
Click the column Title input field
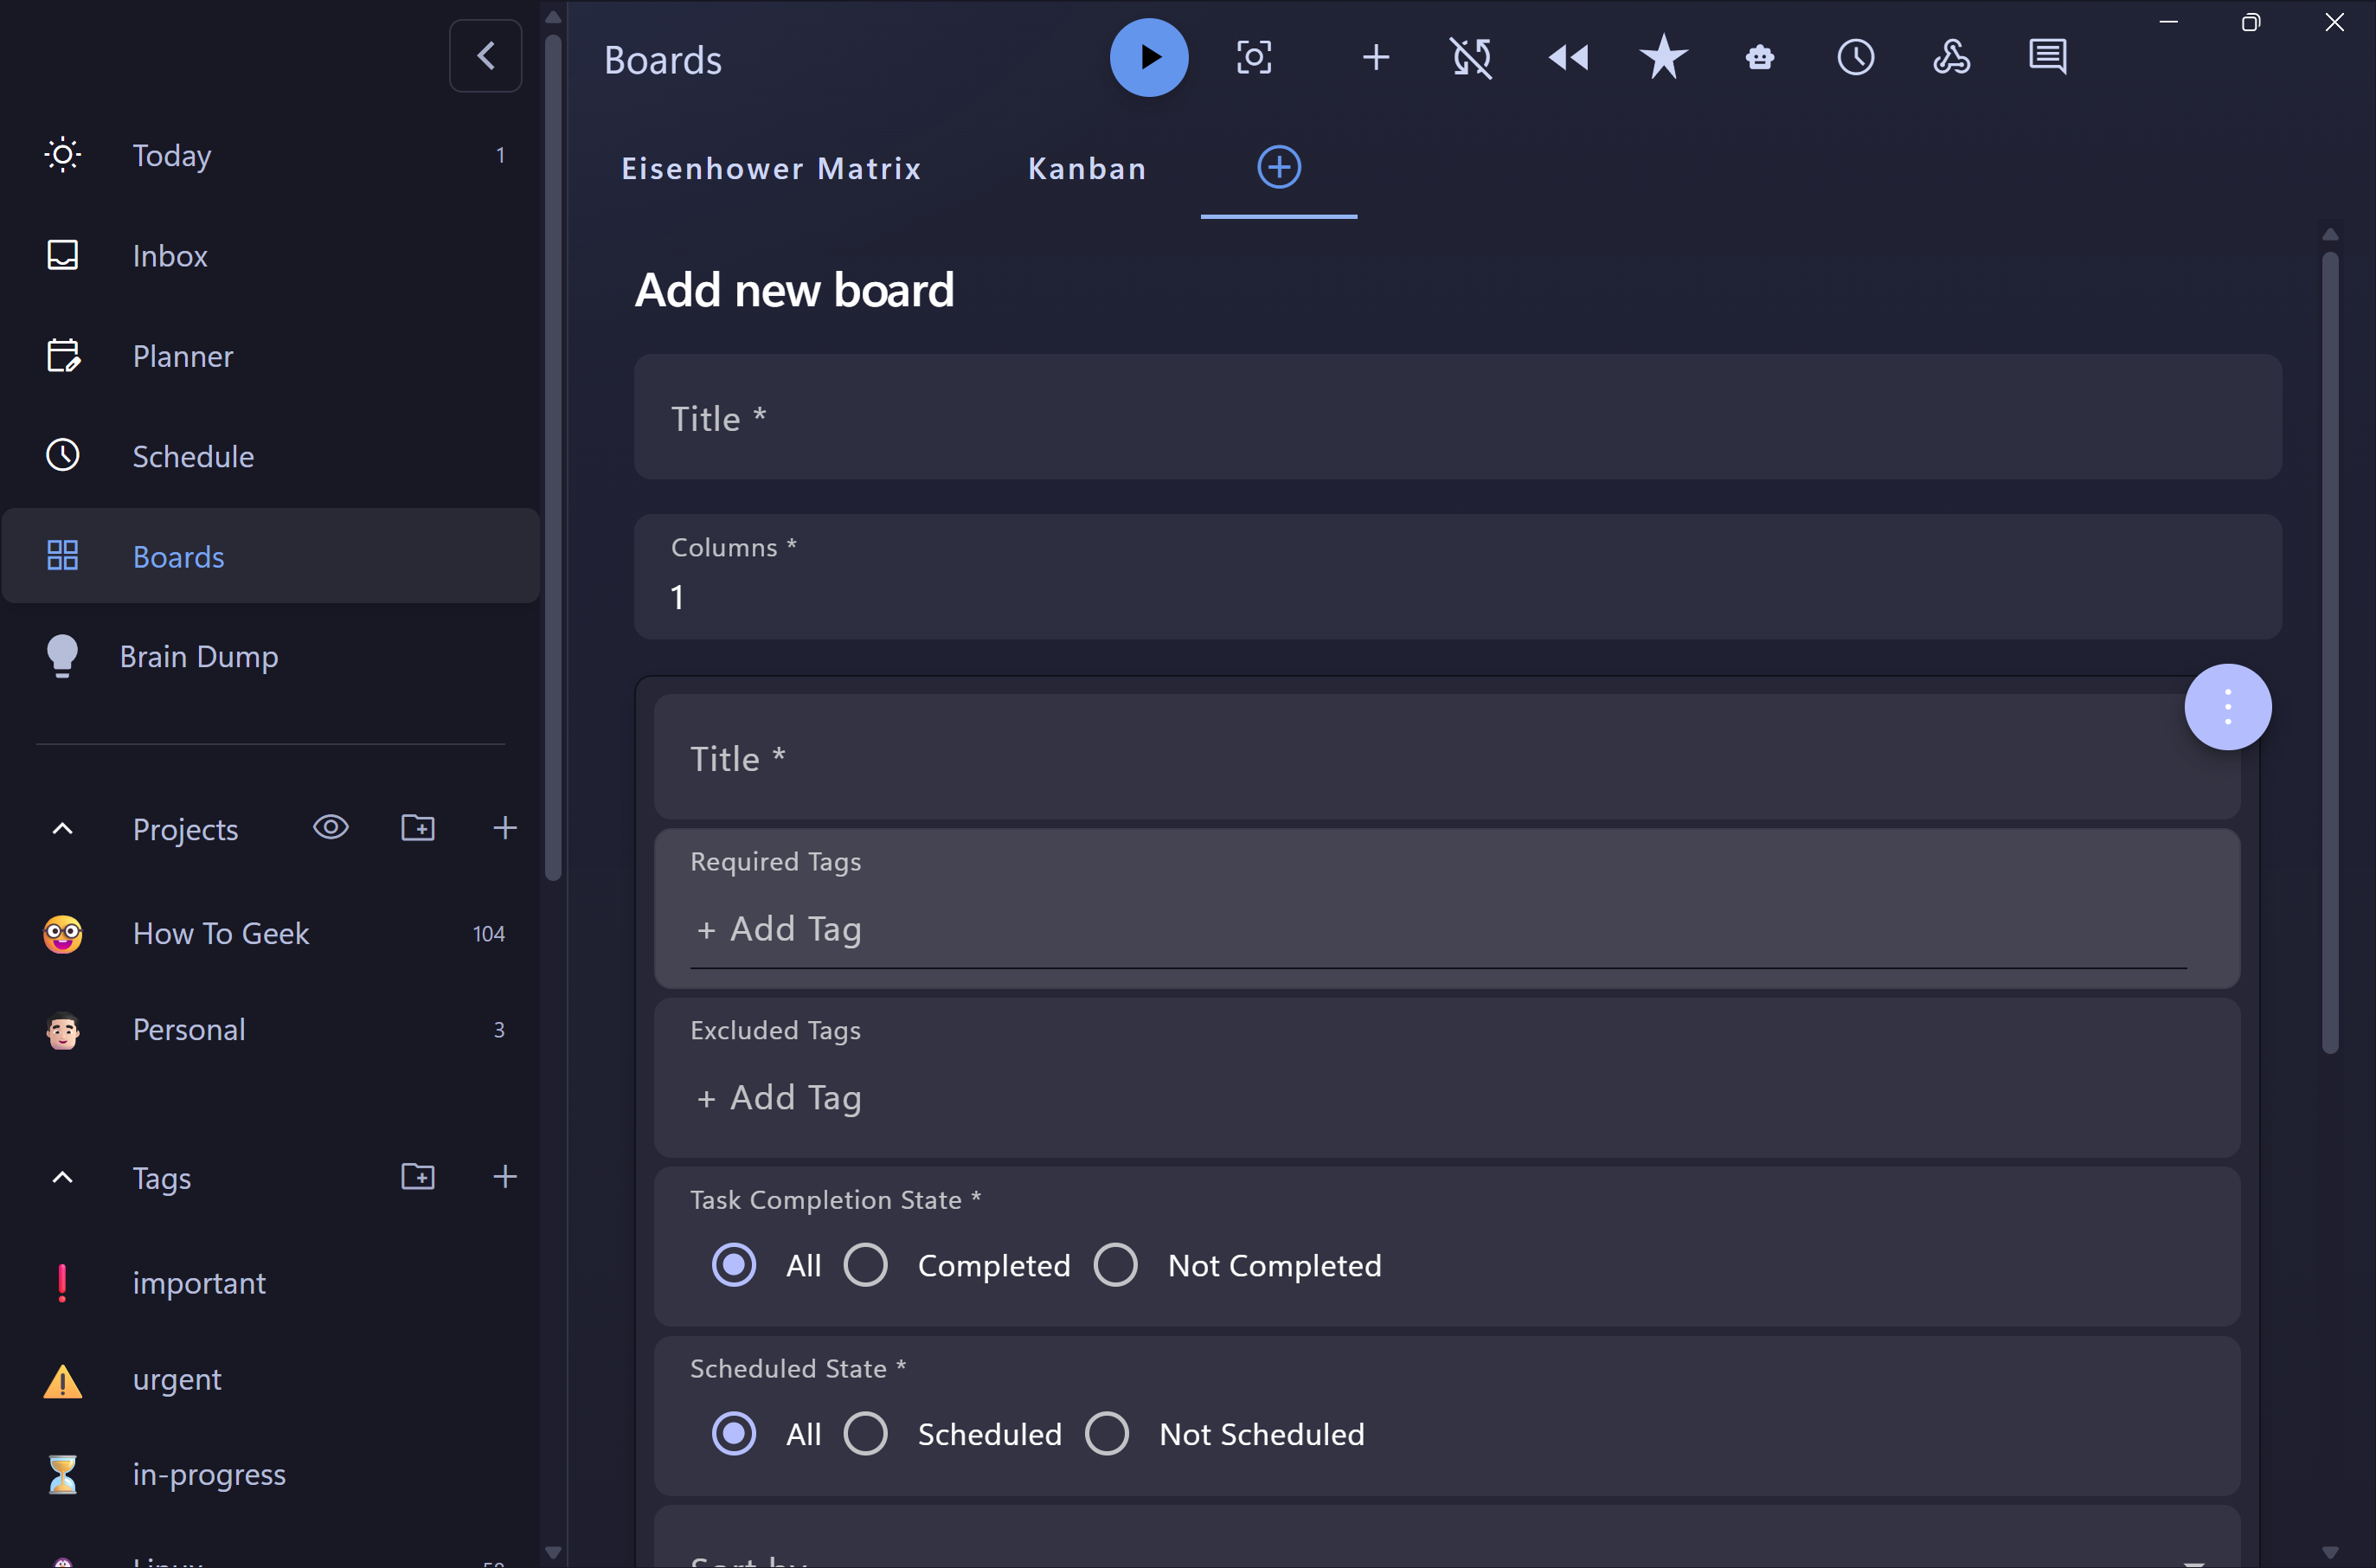tap(1447, 758)
